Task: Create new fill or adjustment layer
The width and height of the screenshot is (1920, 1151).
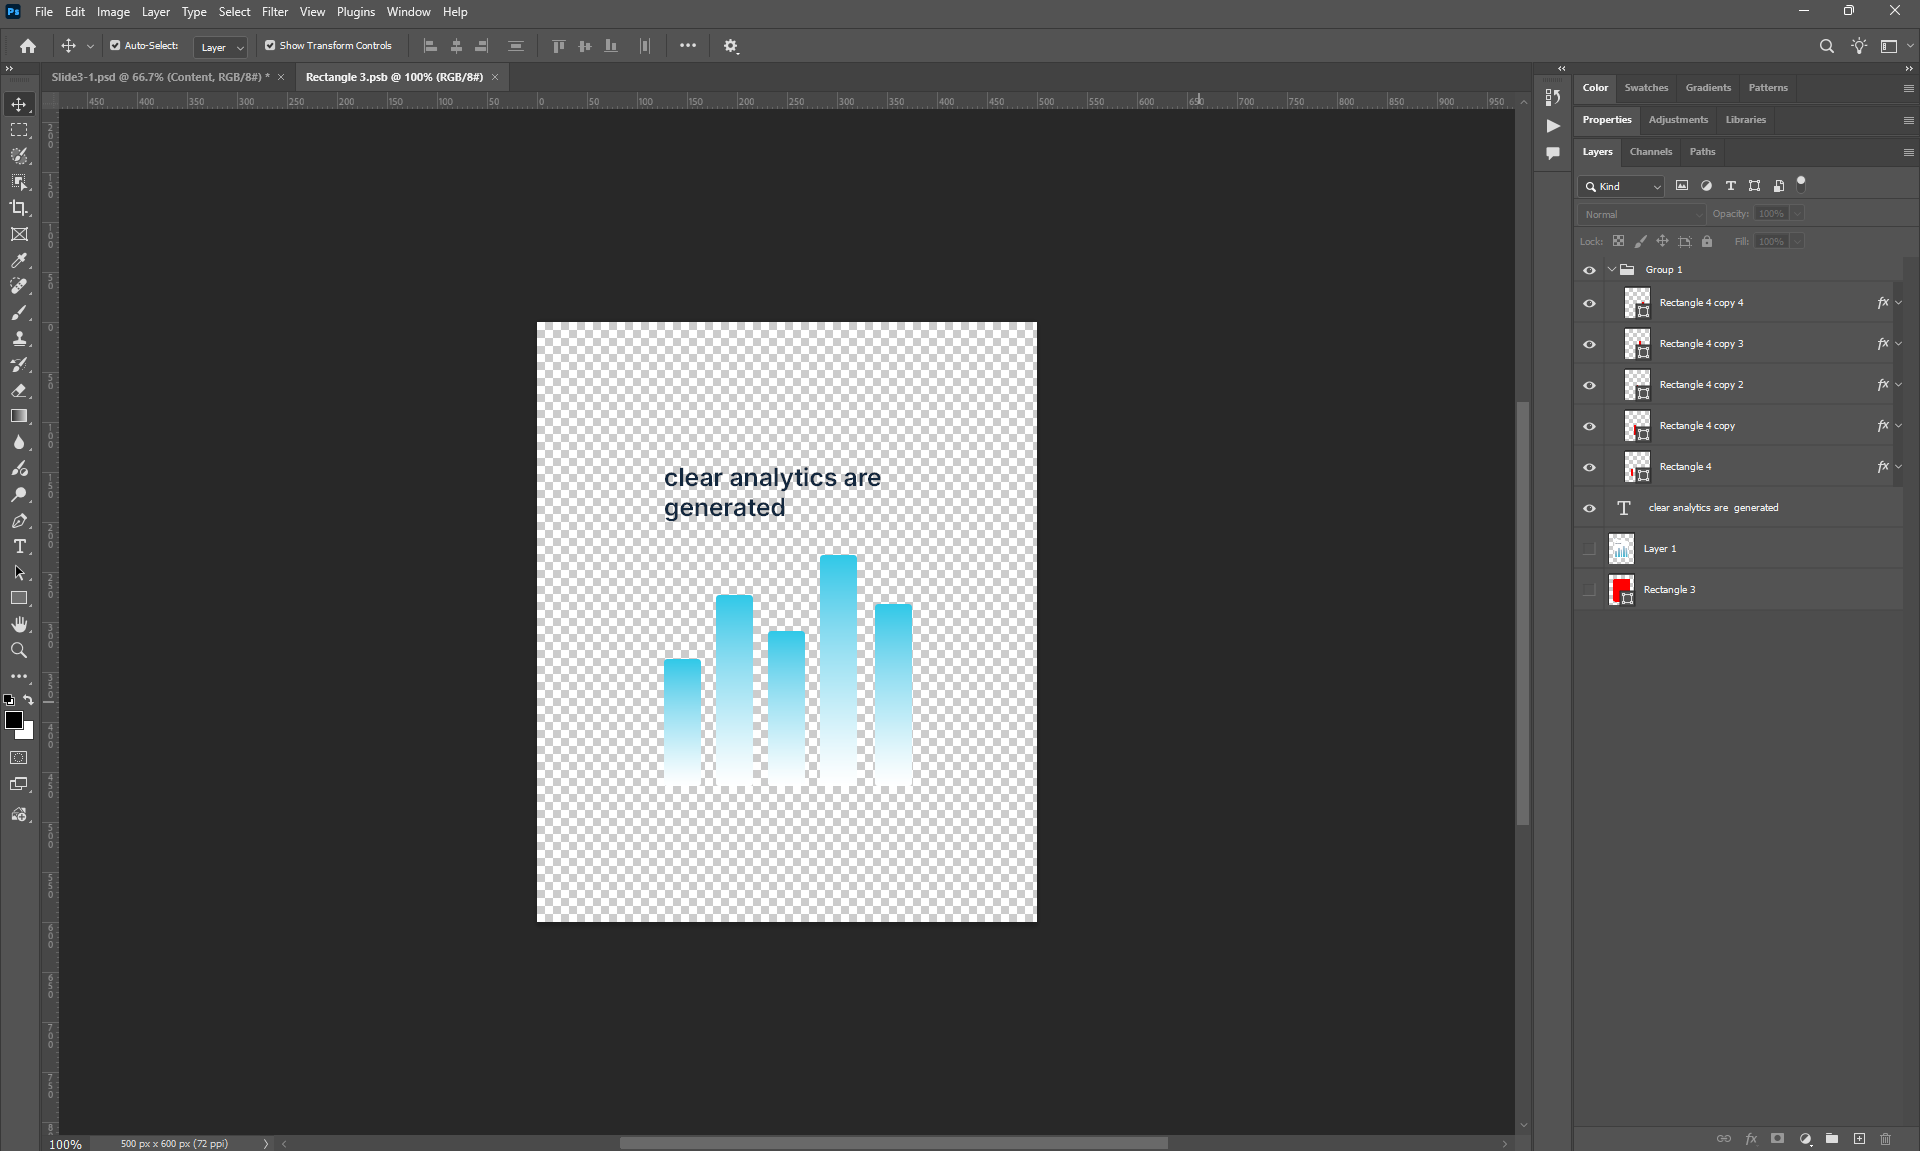Action: (x=1805, y=1138)
